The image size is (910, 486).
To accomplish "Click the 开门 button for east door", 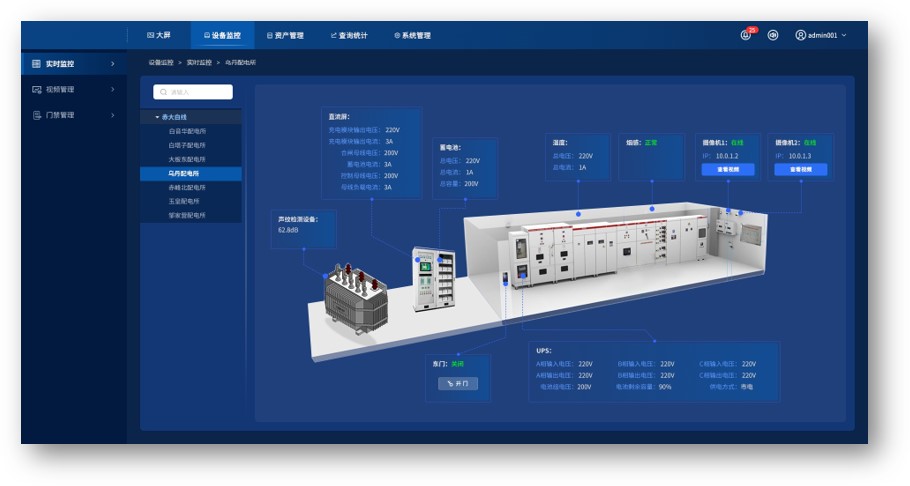I will (459, 383).
